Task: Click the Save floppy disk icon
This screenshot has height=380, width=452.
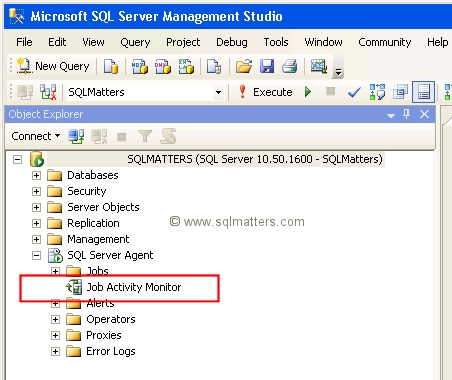Action: [x=267, y=66]
